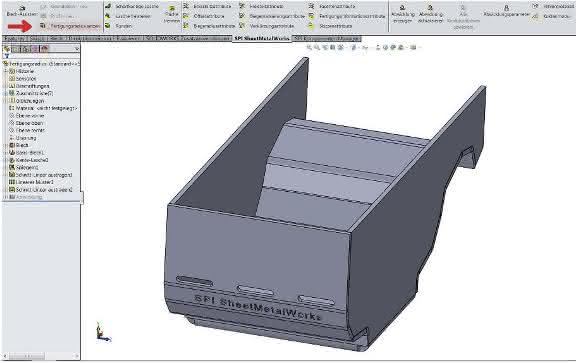This screenshot has height=363, width=580.
Task: Switch to the Blech tab
Action: coord(56,38)
